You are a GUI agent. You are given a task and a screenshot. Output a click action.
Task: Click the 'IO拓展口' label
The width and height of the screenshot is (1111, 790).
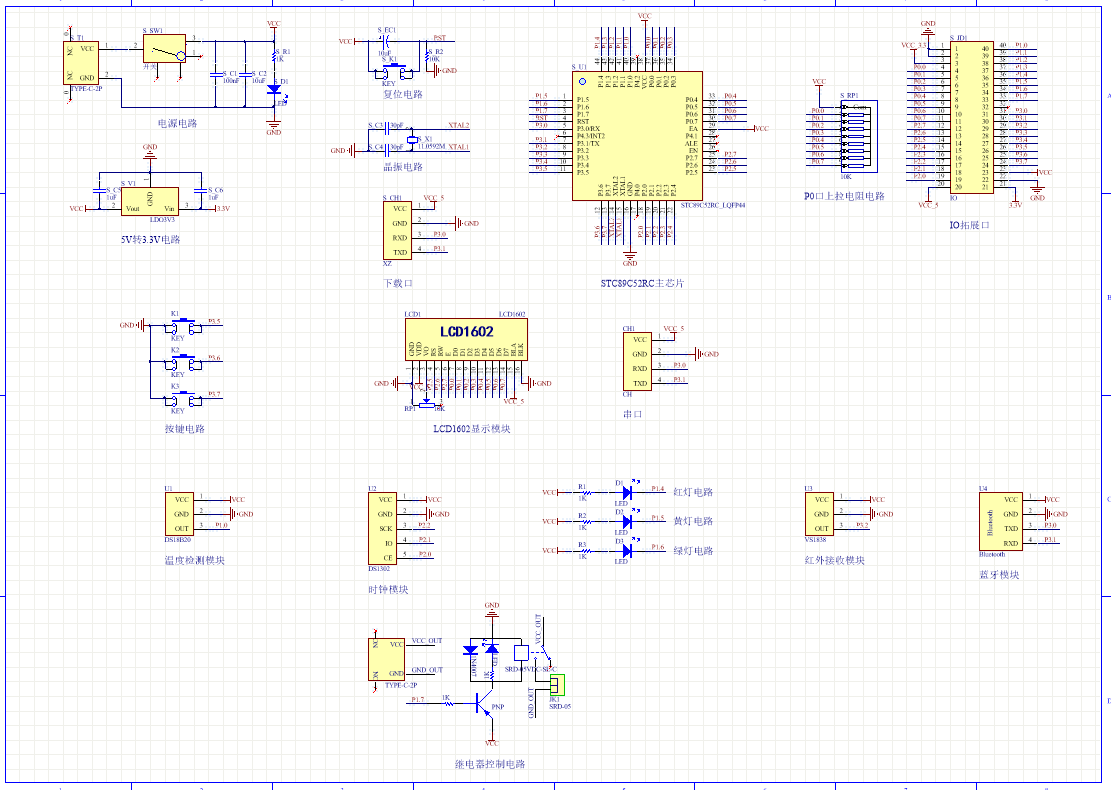969,225
